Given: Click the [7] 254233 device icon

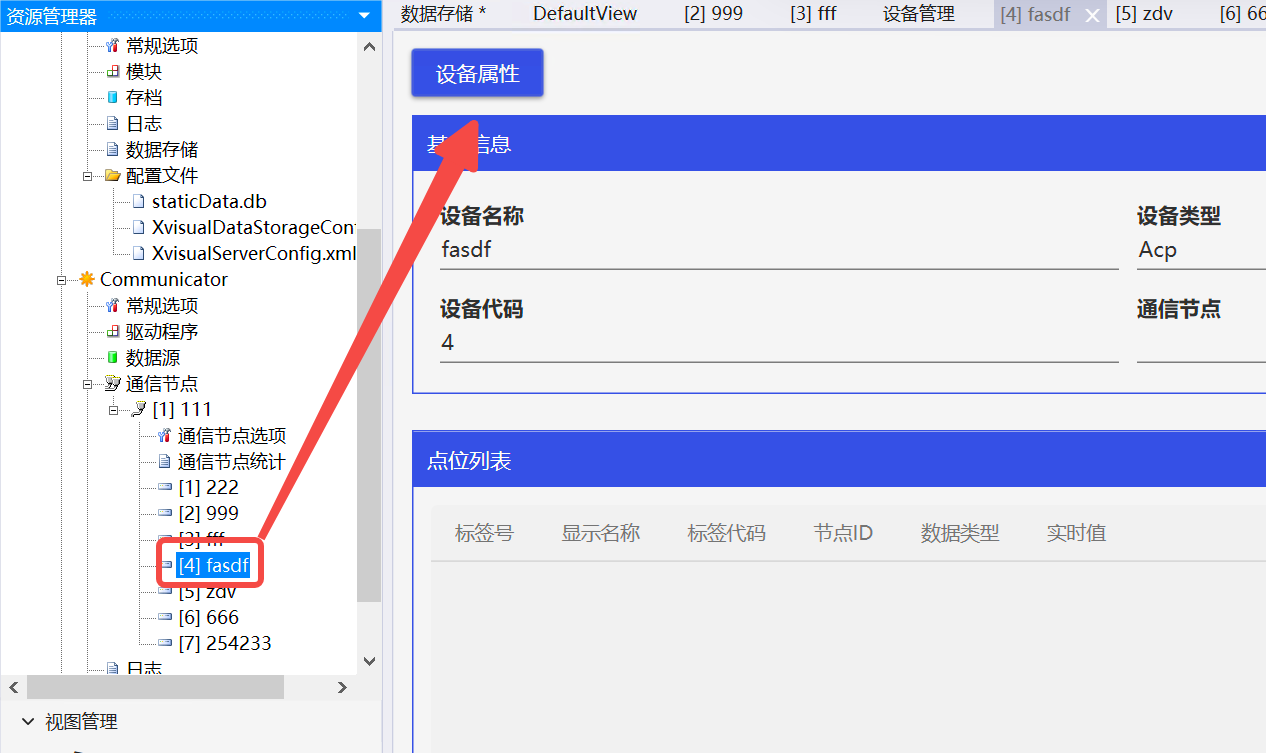Looking at the screenshot, I should click(165, 644).
